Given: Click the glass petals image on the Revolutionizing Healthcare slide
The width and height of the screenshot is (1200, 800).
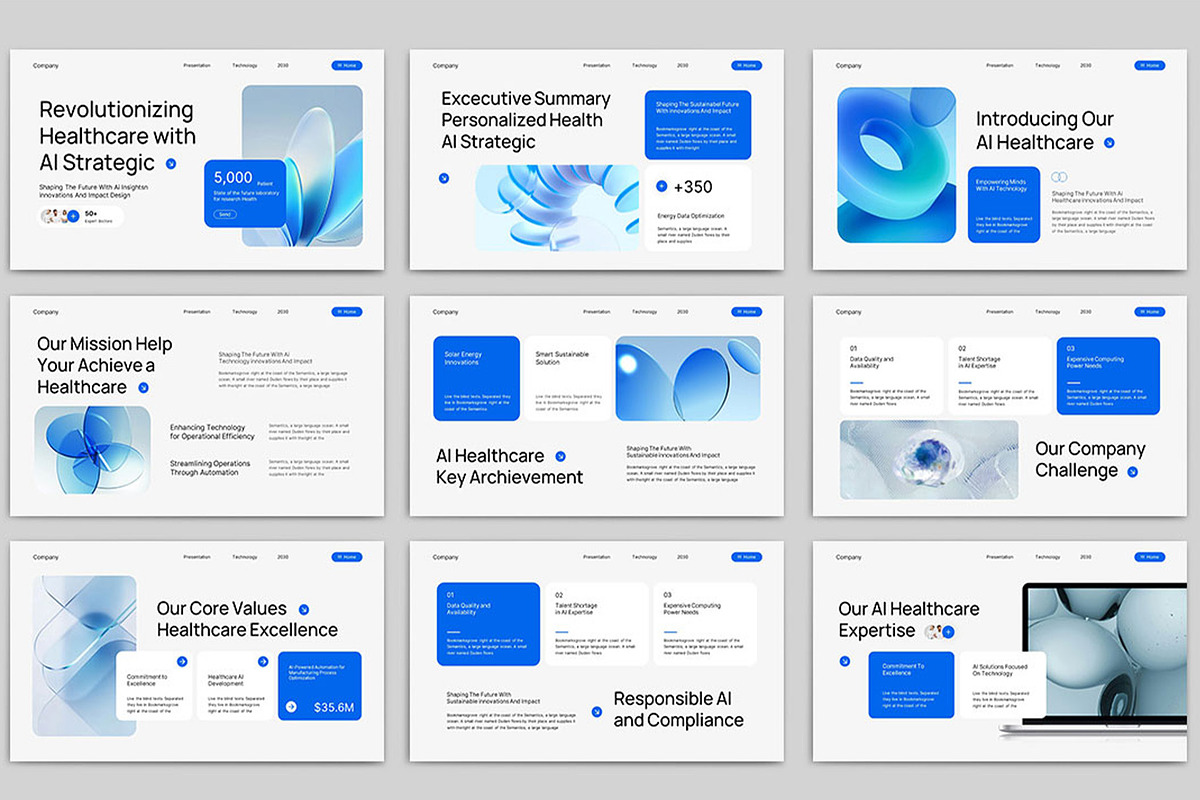Looking at the screenshot, I should (x=302, y=166).
